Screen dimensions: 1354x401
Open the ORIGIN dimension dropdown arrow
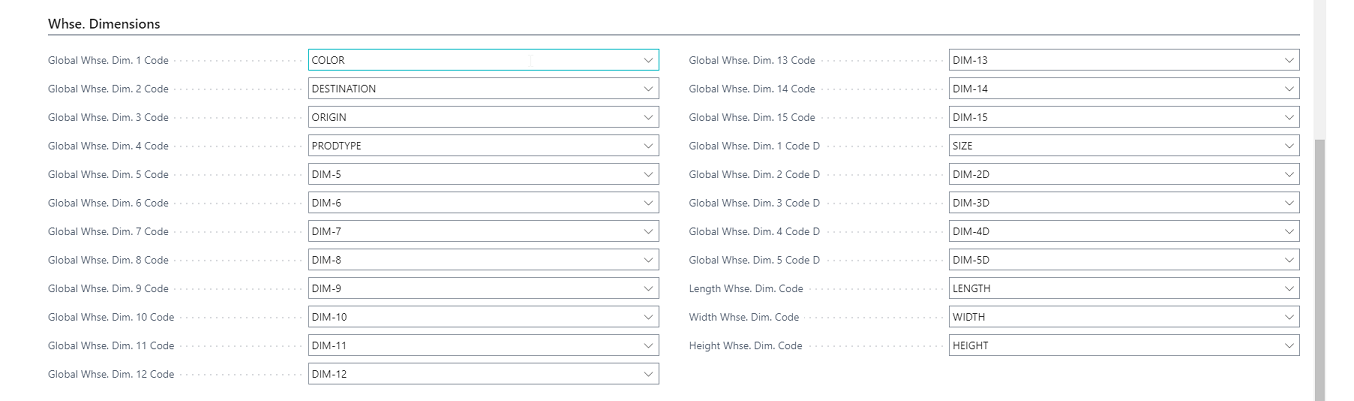648,117
